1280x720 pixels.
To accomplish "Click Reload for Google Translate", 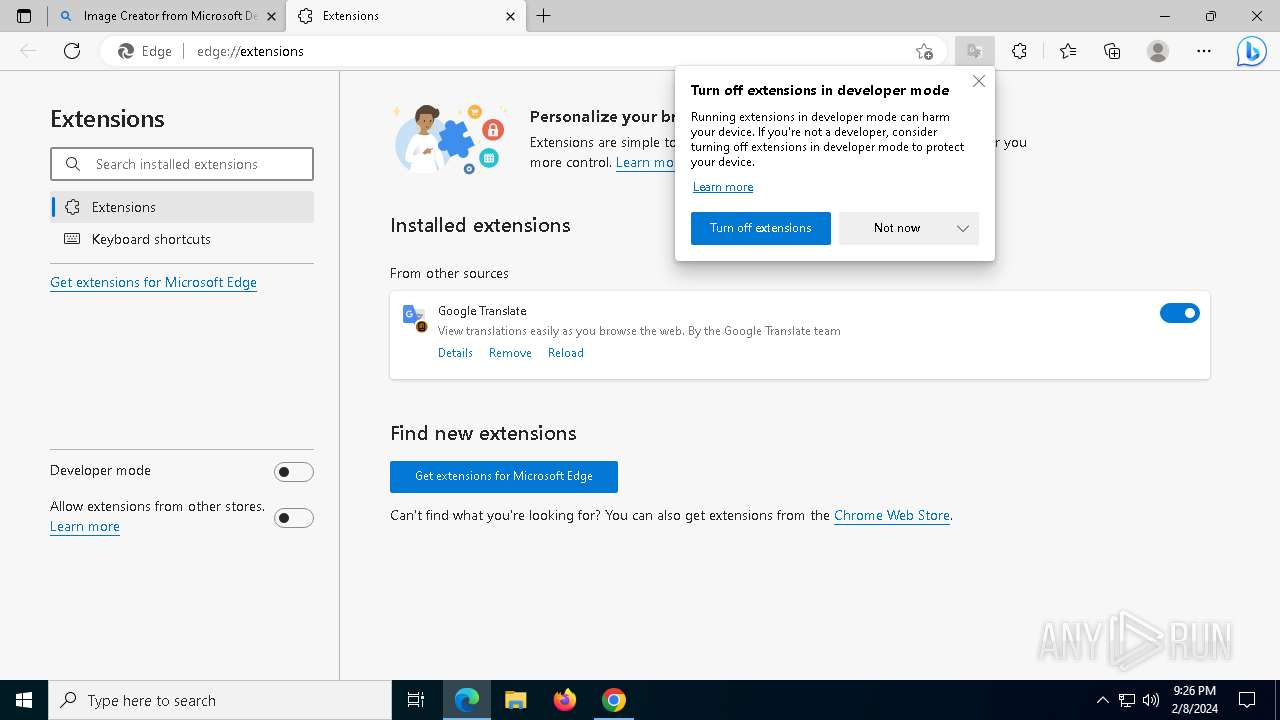I will (566, 353).
